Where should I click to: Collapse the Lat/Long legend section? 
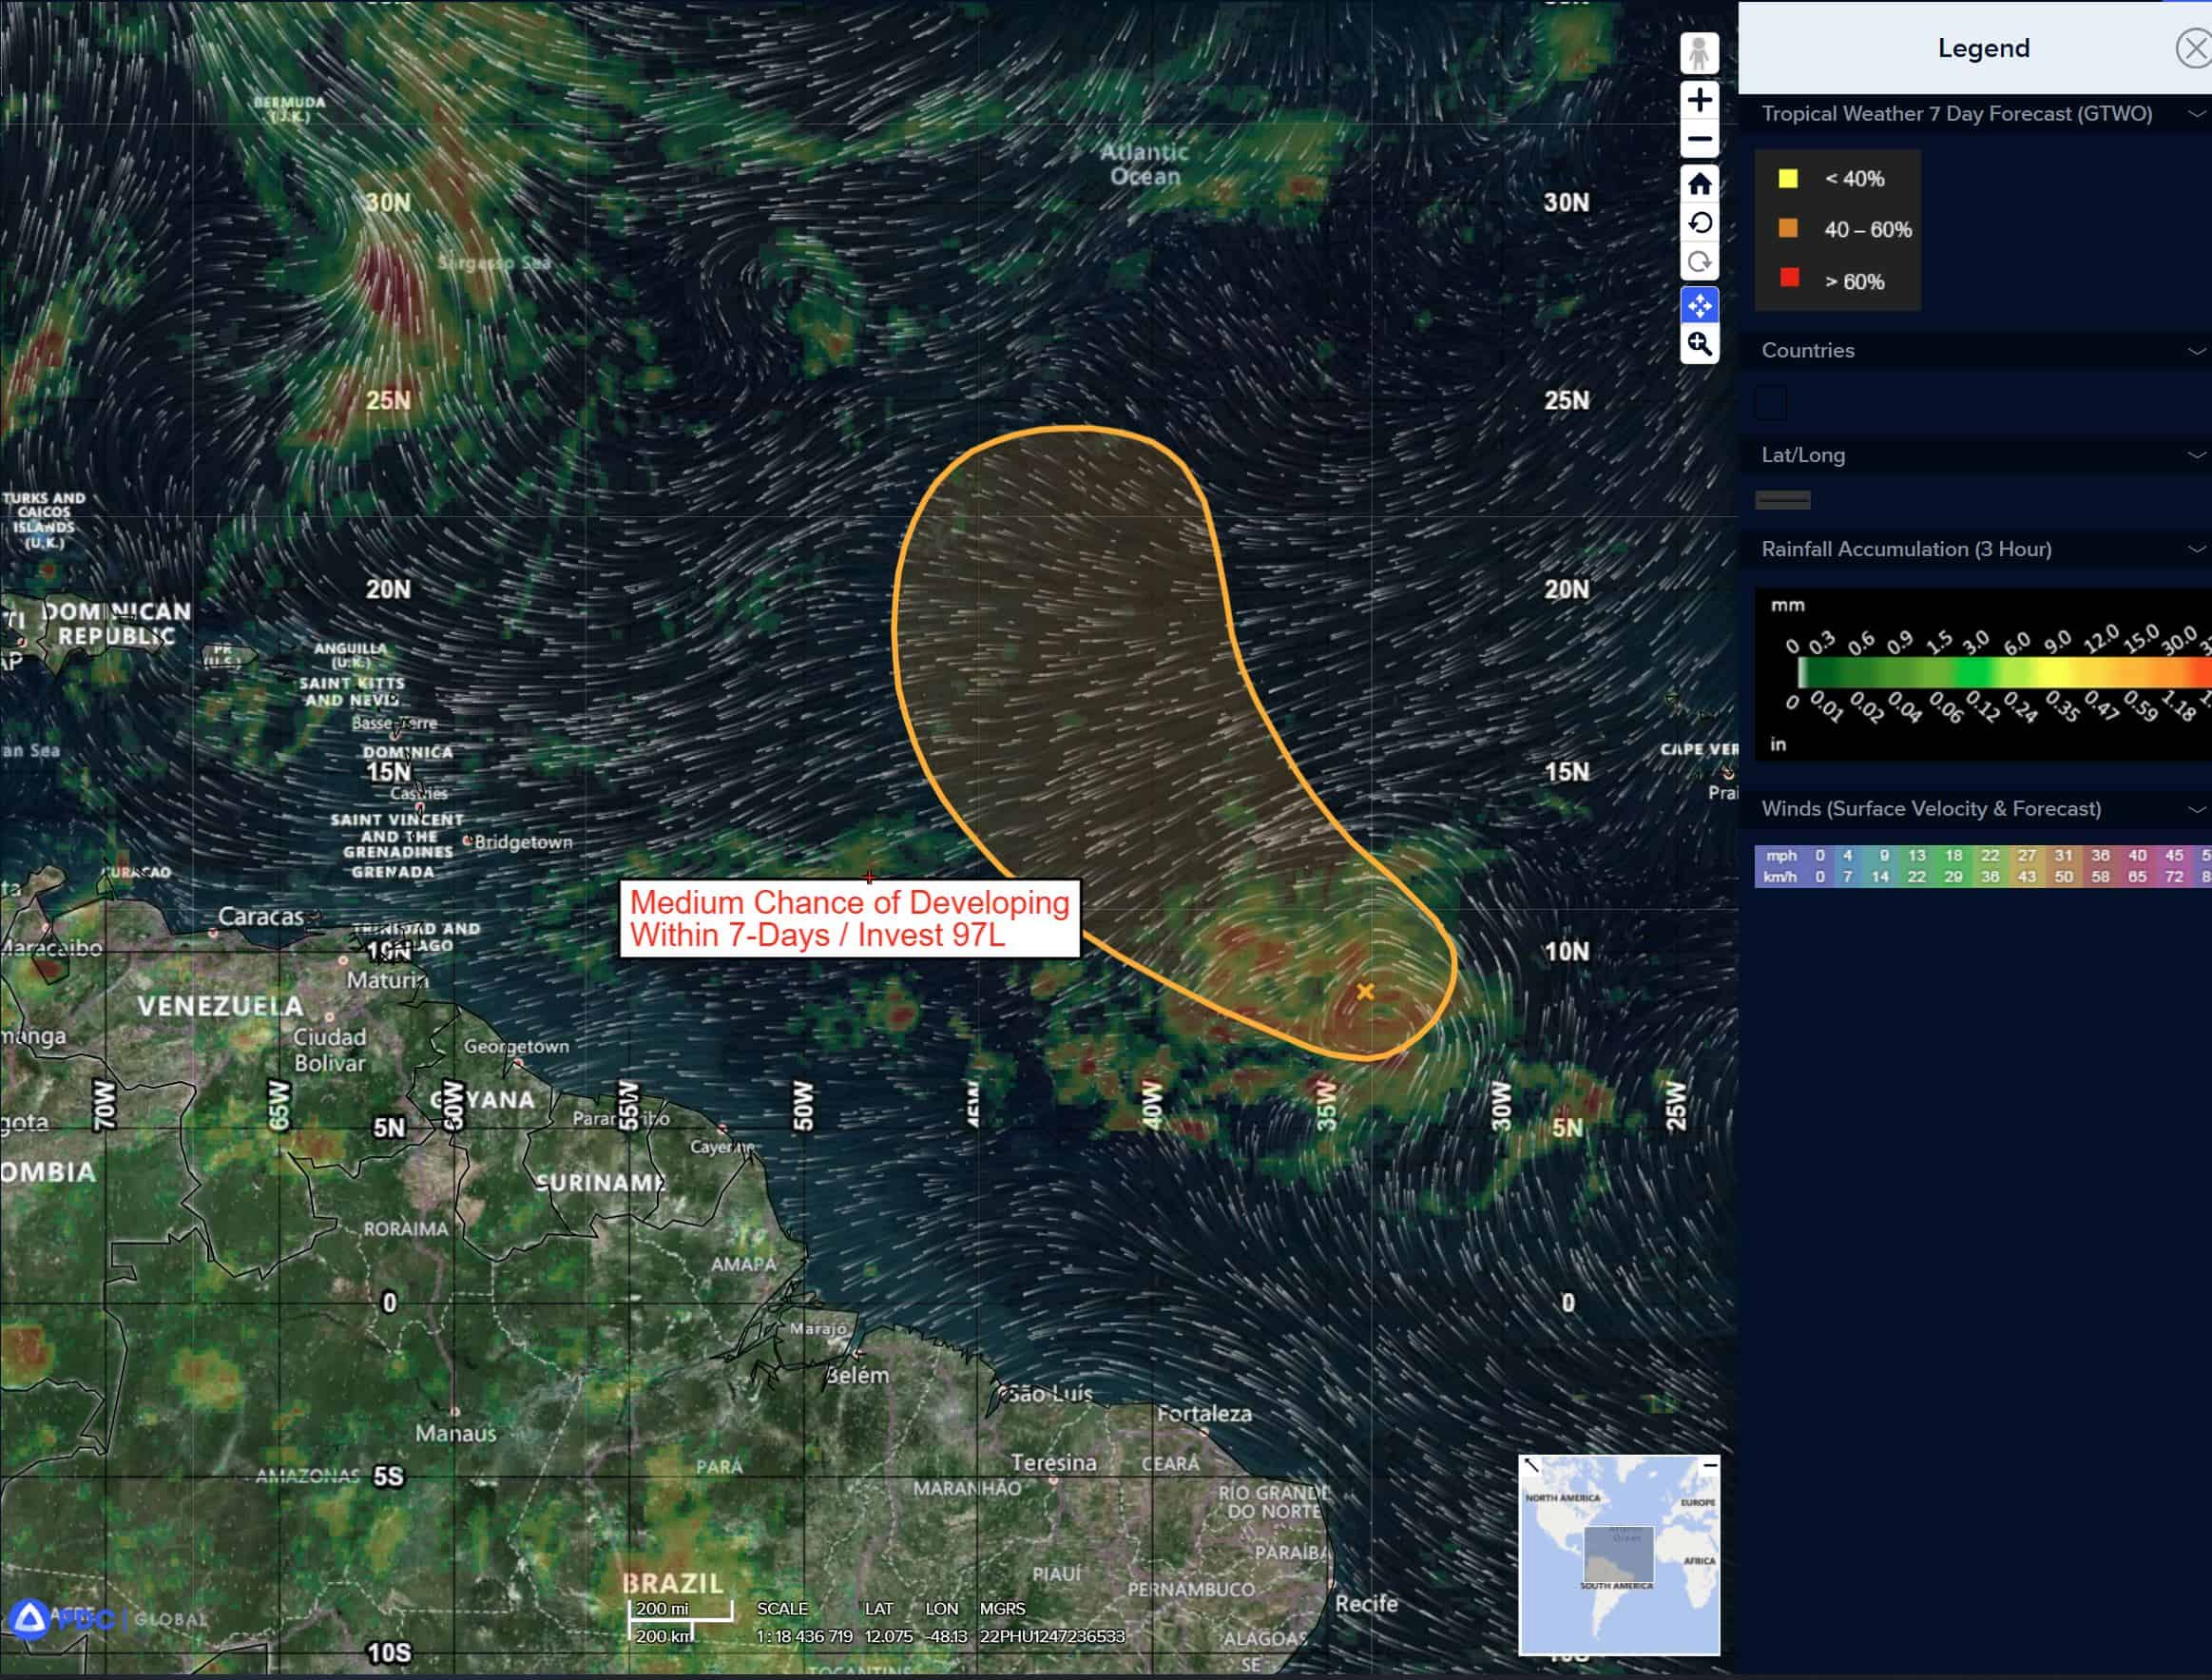tap(2196, 456)
